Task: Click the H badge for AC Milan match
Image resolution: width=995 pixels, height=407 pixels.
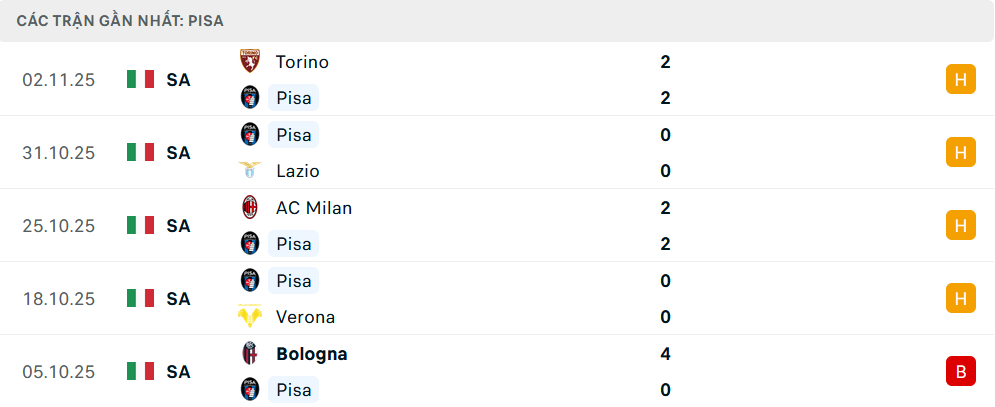Action: click(960, 225)
